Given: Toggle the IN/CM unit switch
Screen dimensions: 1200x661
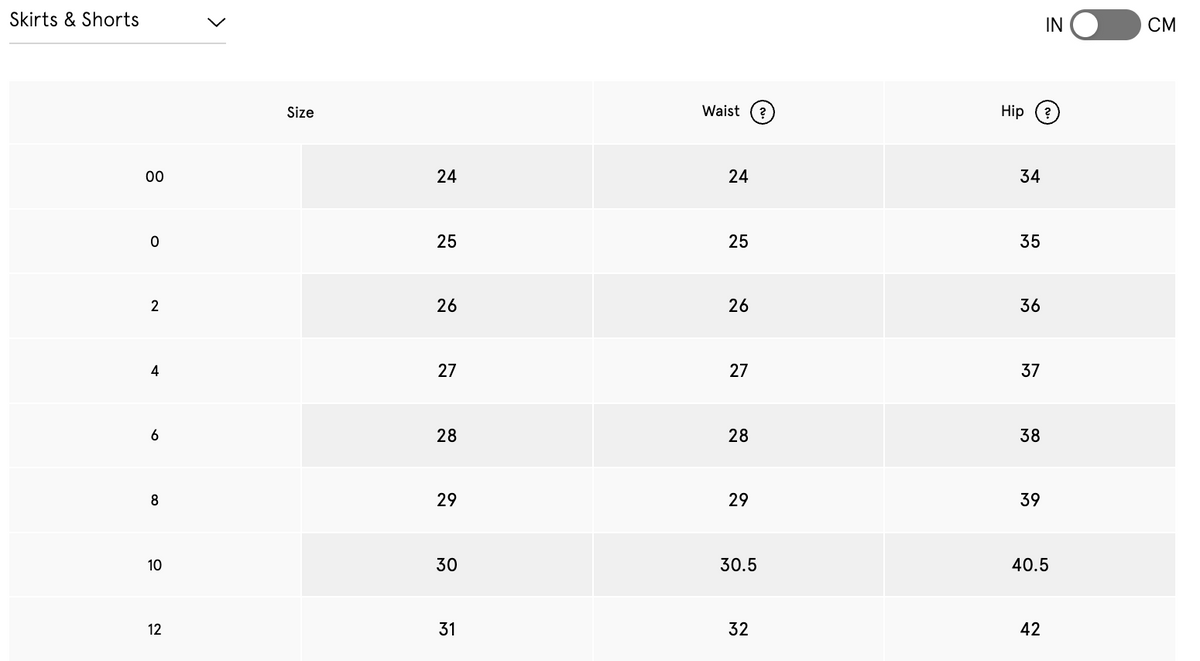Looking at the screenshot, I should 1105,25.
